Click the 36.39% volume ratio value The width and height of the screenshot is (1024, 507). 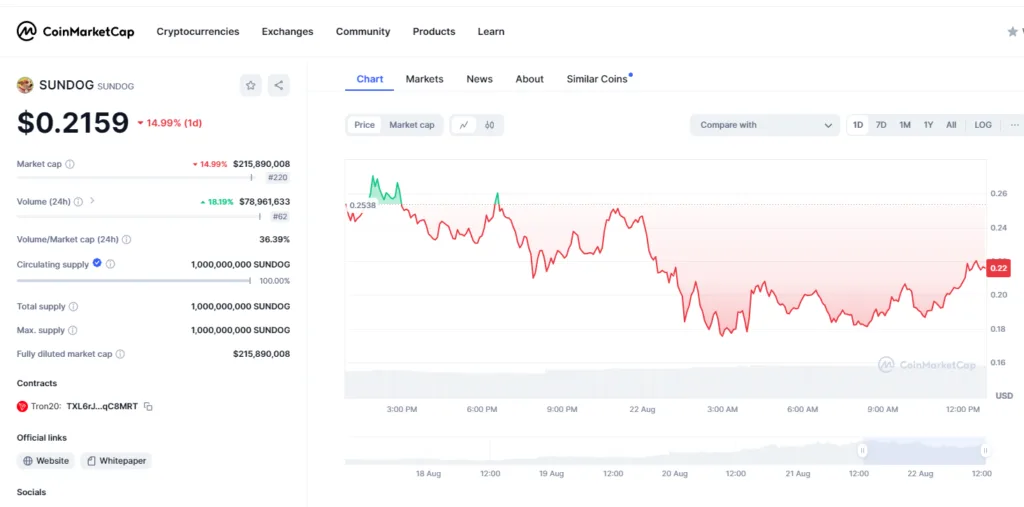(x=274, y=240)
